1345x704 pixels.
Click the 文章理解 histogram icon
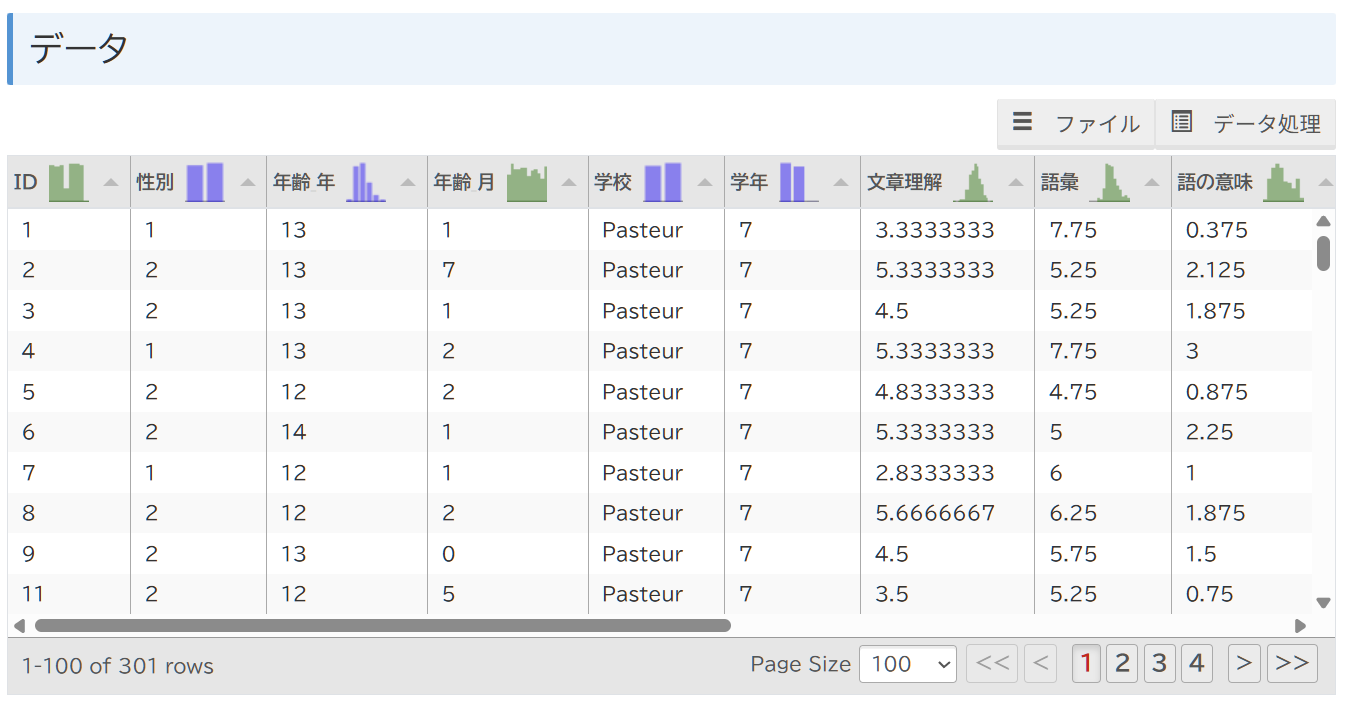pos(973,182)
